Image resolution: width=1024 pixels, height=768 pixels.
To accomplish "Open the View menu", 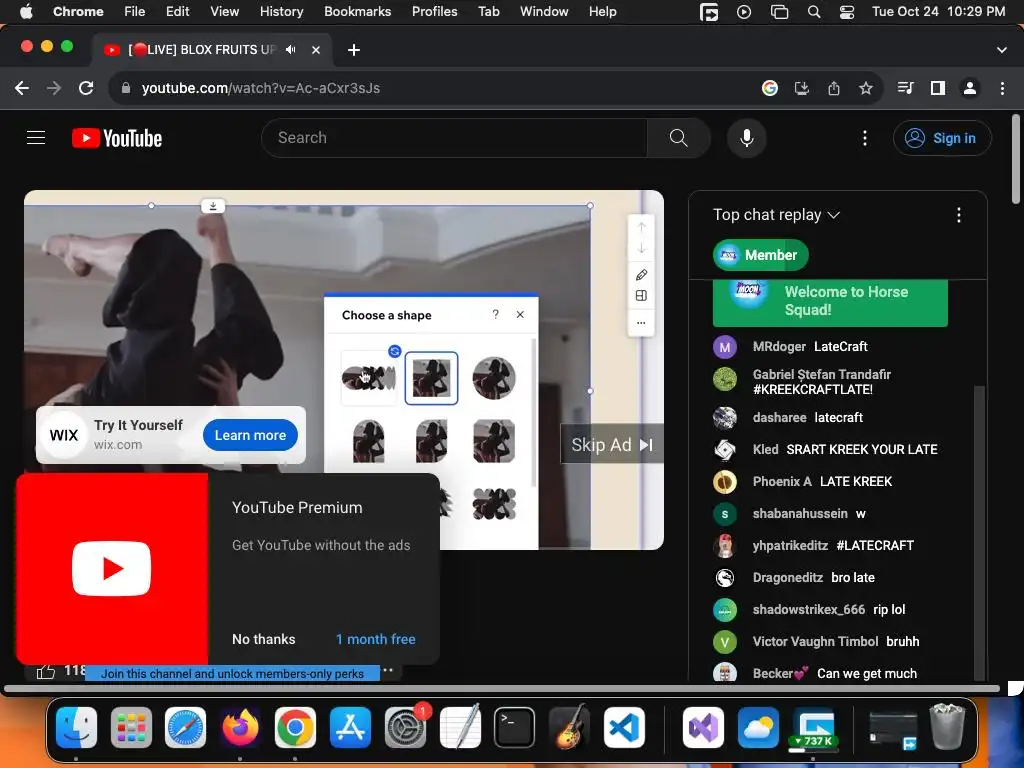I will point(224,12).
